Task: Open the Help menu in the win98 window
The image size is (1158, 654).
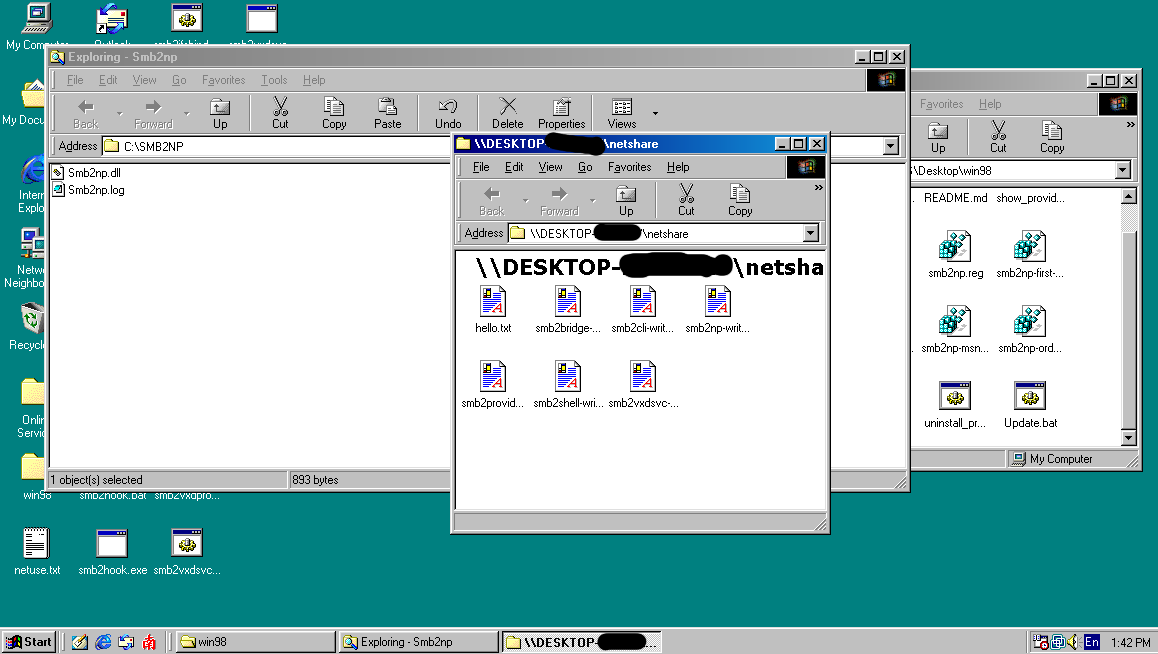Action: coord(990,104)
